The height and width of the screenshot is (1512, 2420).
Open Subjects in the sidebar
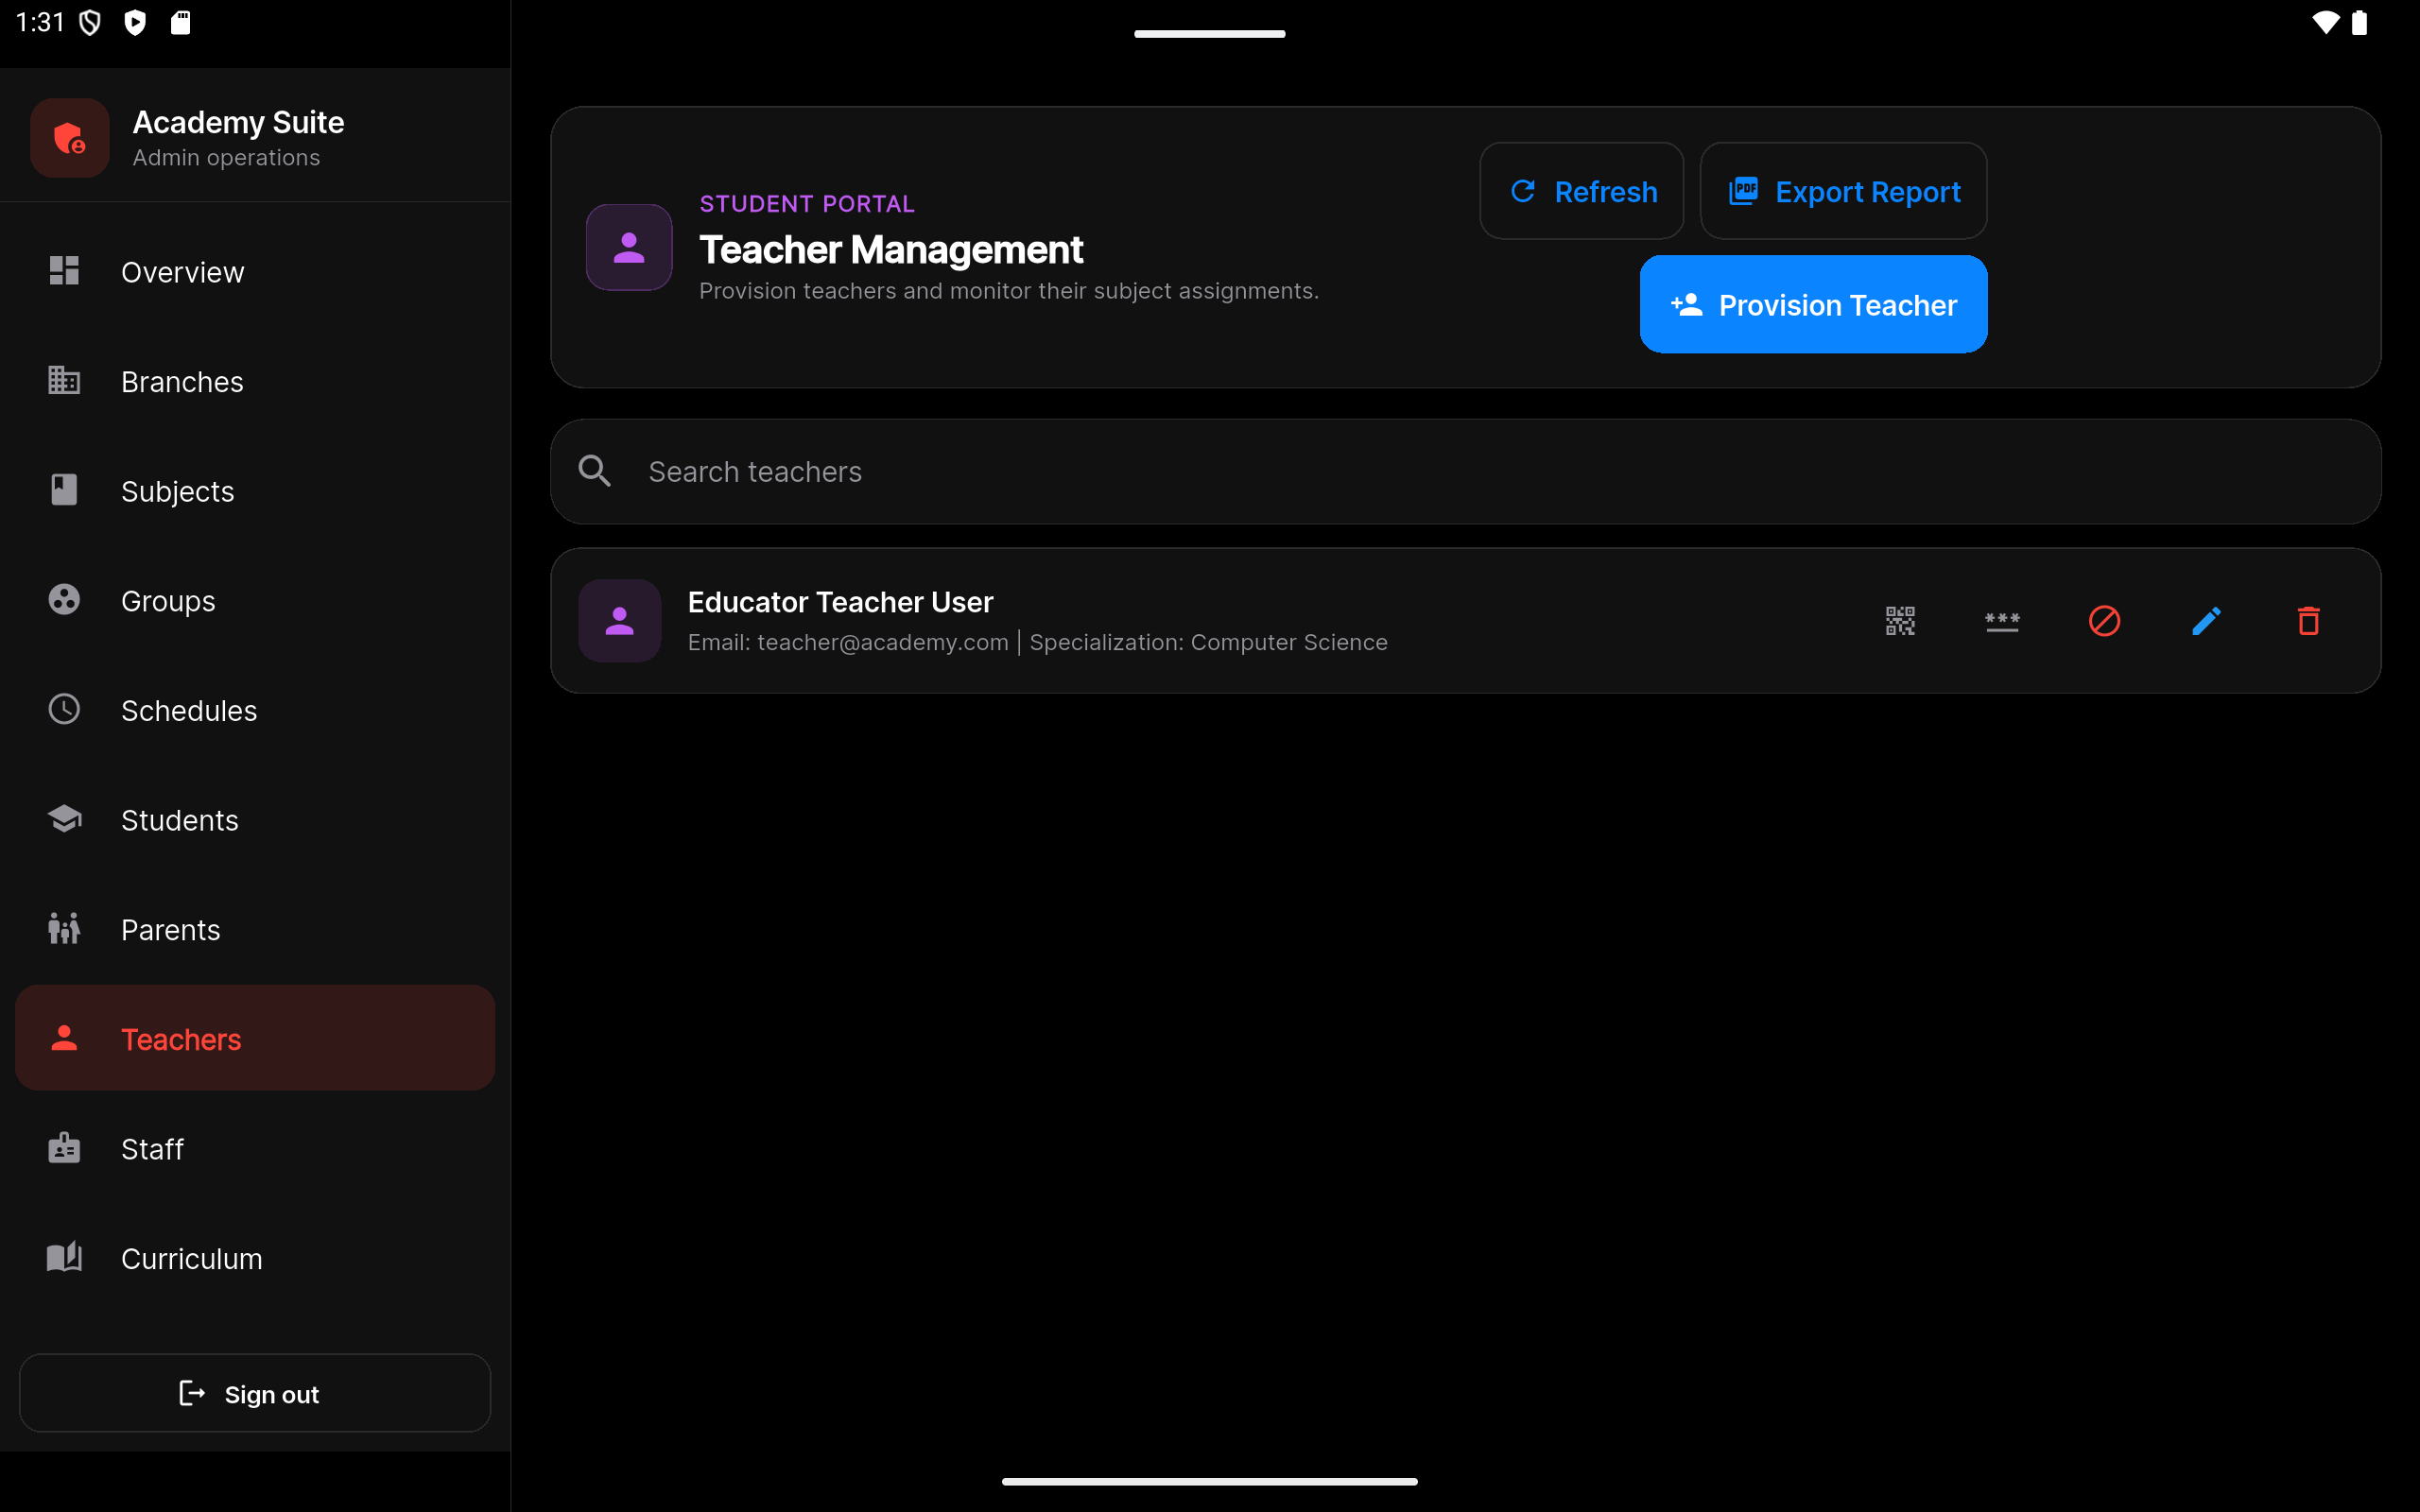255,491
